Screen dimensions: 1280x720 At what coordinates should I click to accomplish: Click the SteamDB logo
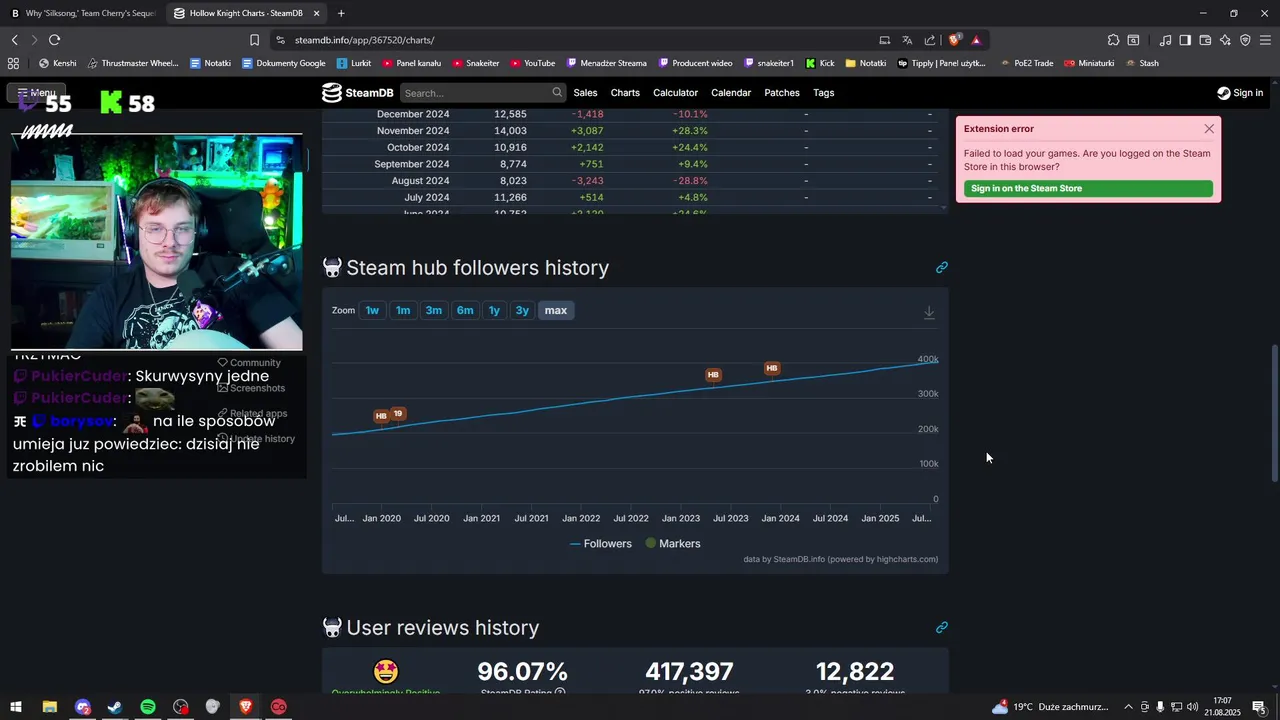coord(357,93)
